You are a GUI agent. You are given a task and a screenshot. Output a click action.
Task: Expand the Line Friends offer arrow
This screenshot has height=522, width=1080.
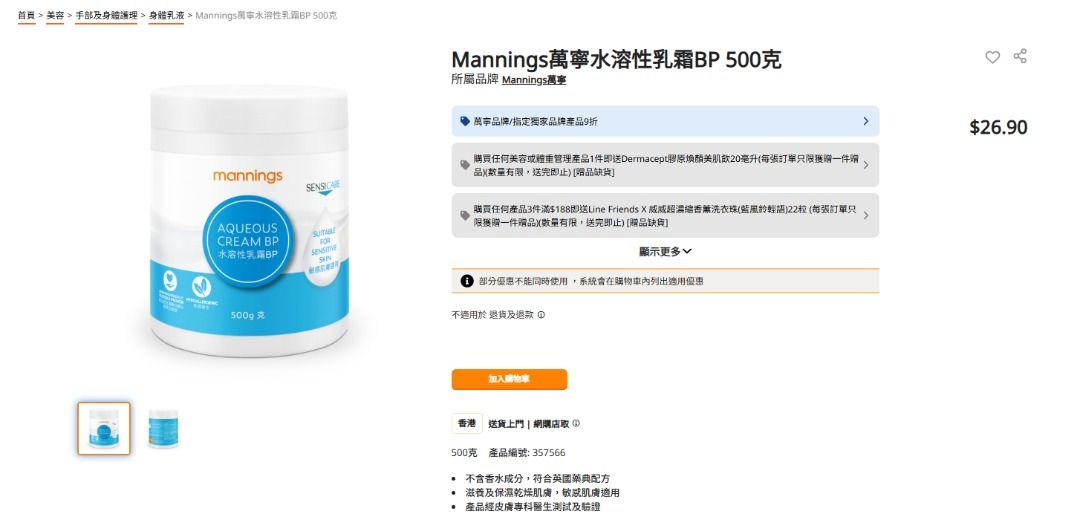pyautogui.click(x=866, y=216)
